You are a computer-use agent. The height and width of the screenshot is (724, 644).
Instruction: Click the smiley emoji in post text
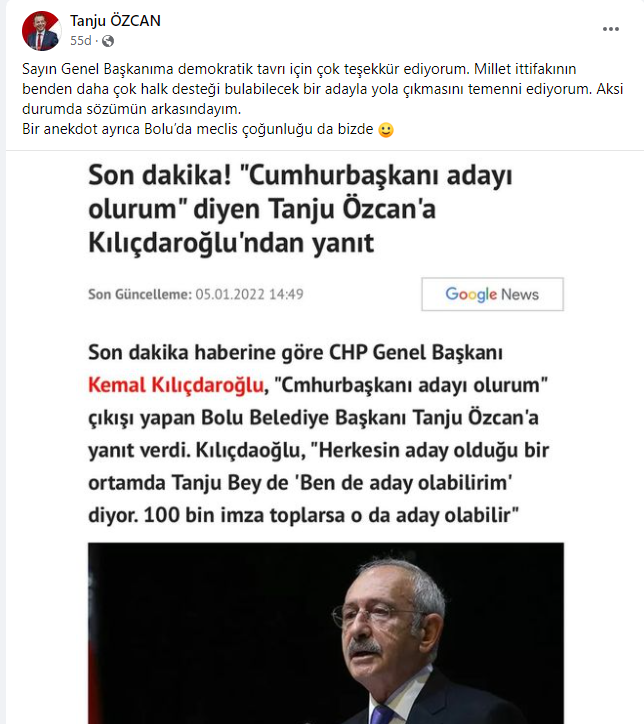(x=386, y=130)
